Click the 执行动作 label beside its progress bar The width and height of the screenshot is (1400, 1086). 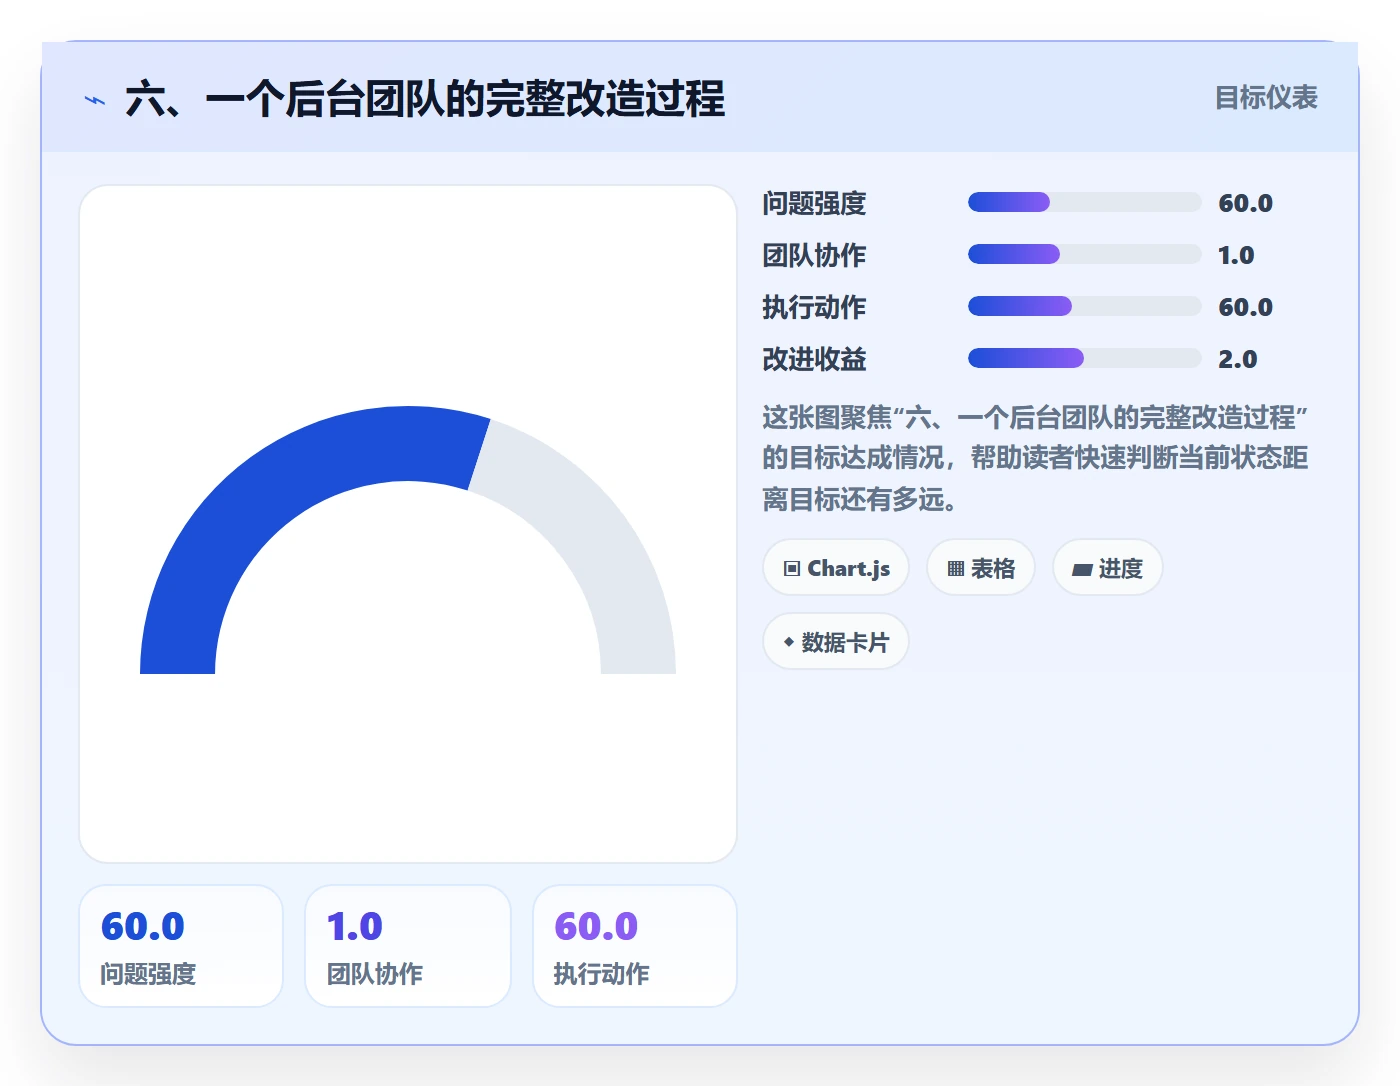tap(814, 307)
